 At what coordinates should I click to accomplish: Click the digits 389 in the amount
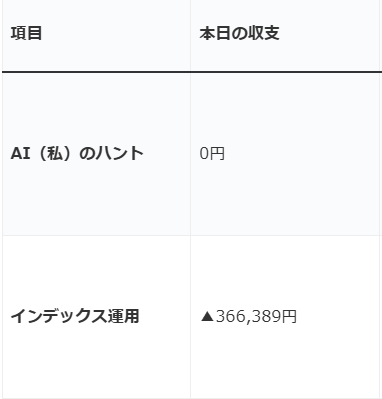[x=266, y=316]
